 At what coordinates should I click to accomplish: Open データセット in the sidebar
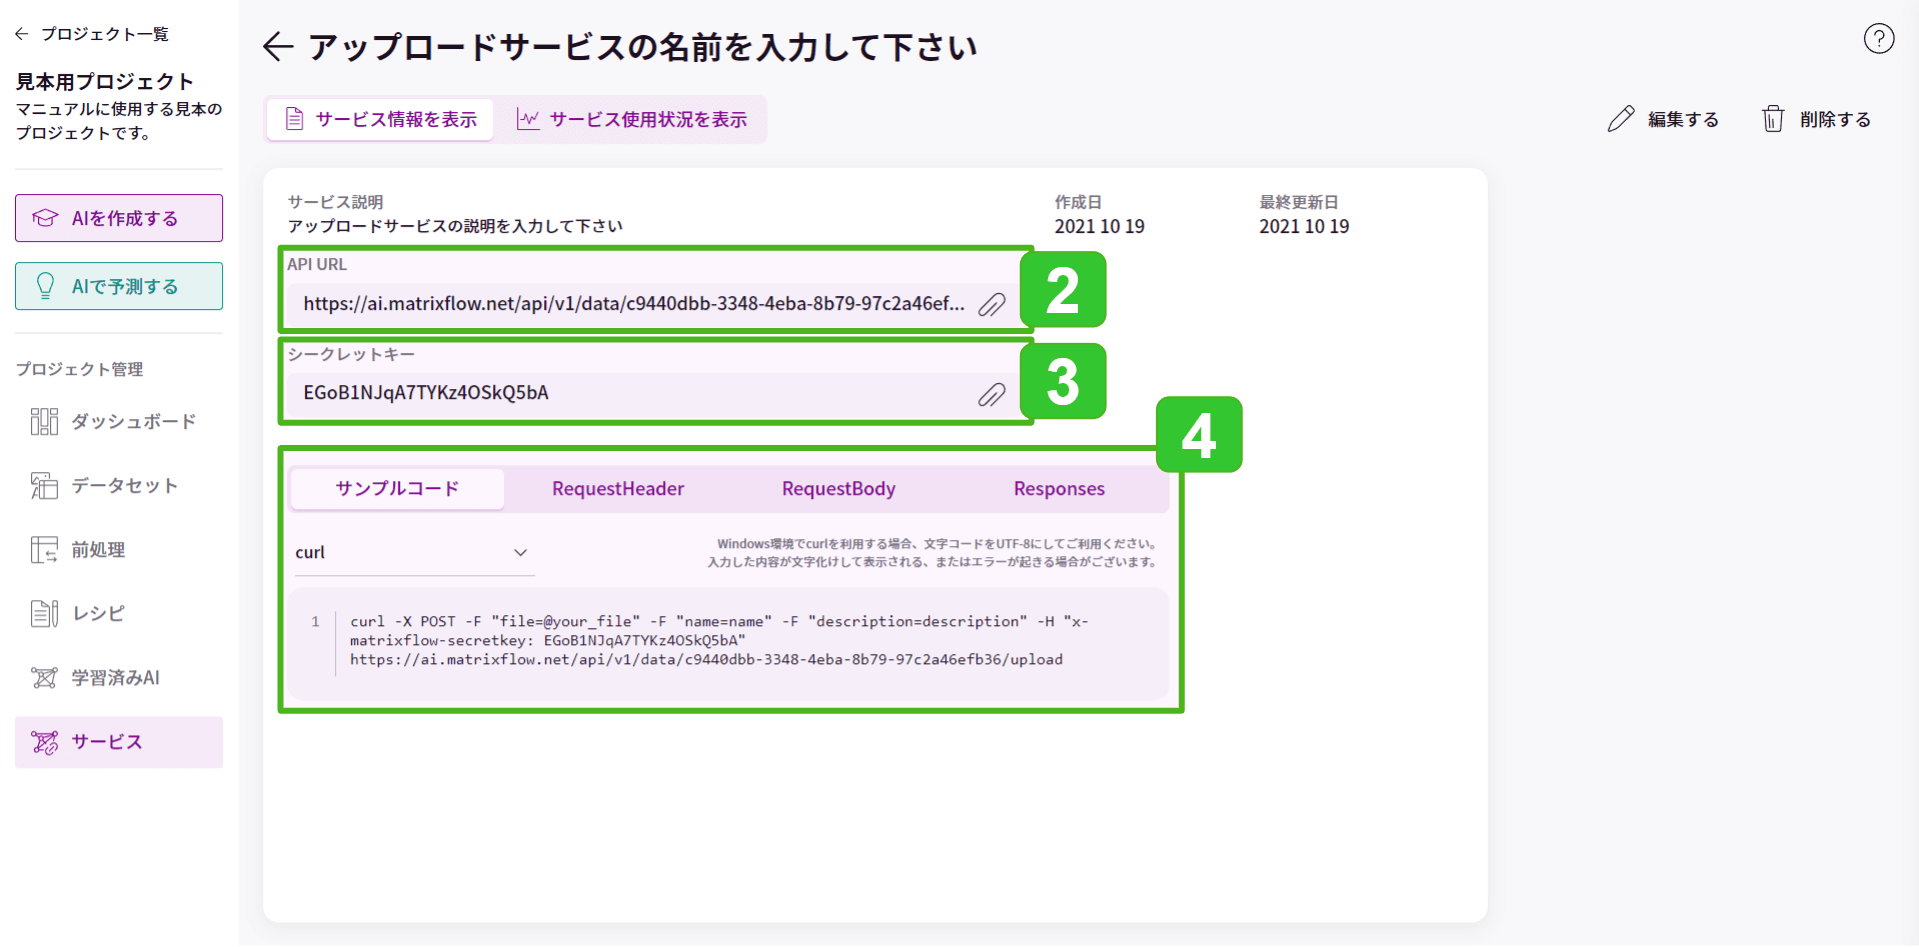tap(119, 486)
